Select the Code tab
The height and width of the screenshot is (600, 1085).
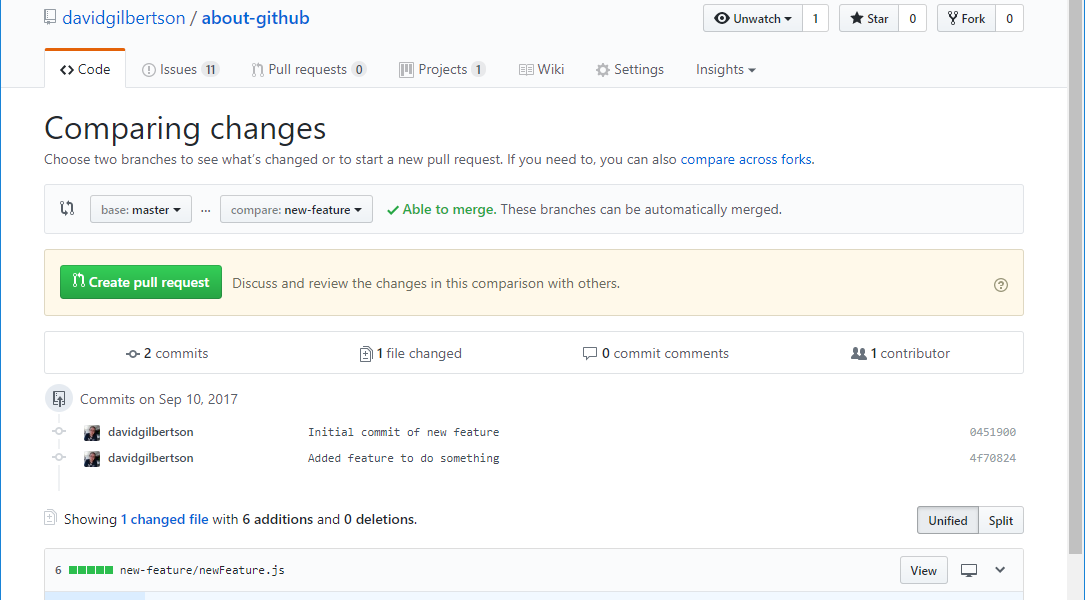pyautogui.click(x=85, y=69)
